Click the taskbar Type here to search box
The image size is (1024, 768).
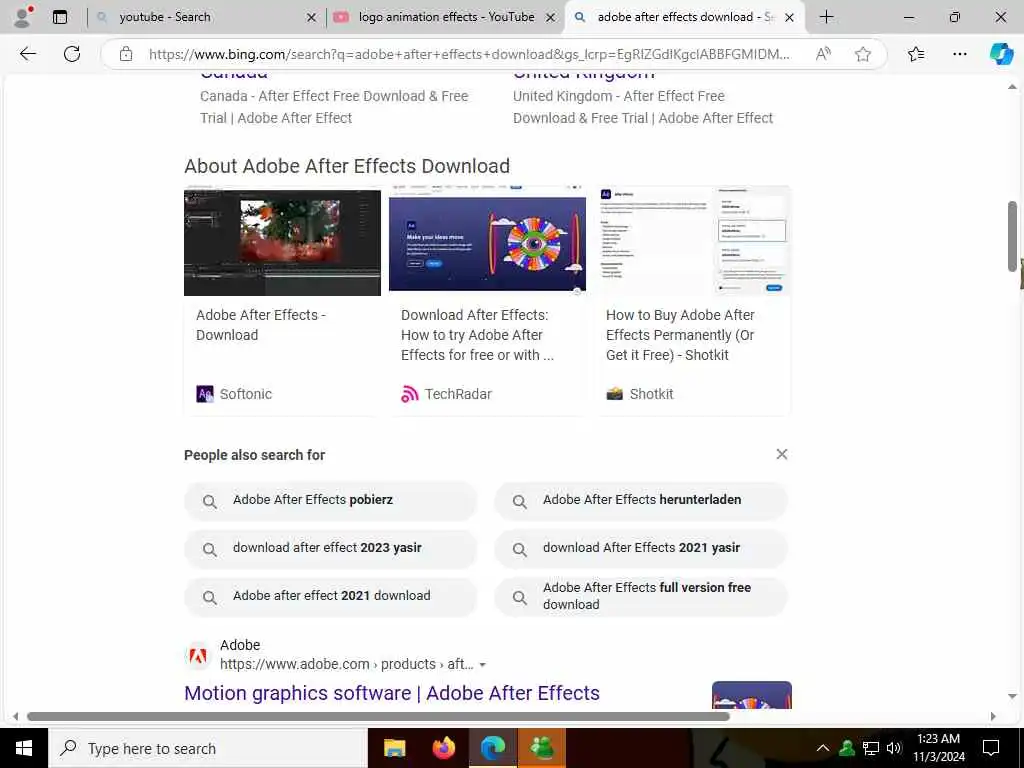click(208, 748)
